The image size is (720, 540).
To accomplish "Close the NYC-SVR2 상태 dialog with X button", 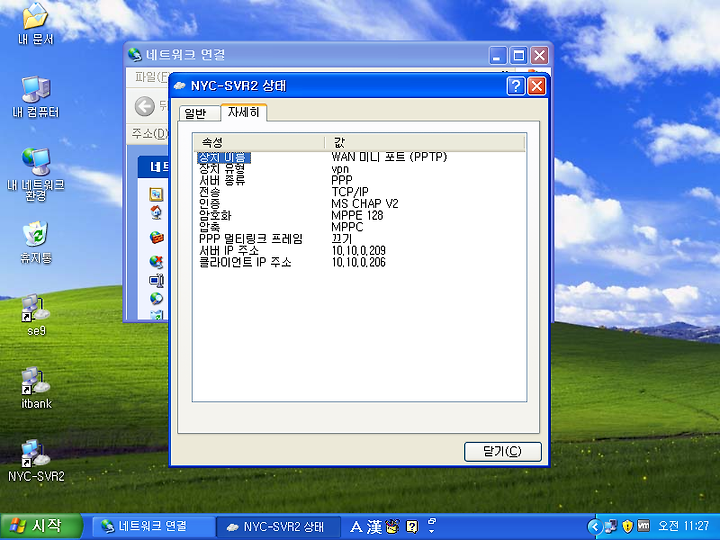I will (536, 86).
